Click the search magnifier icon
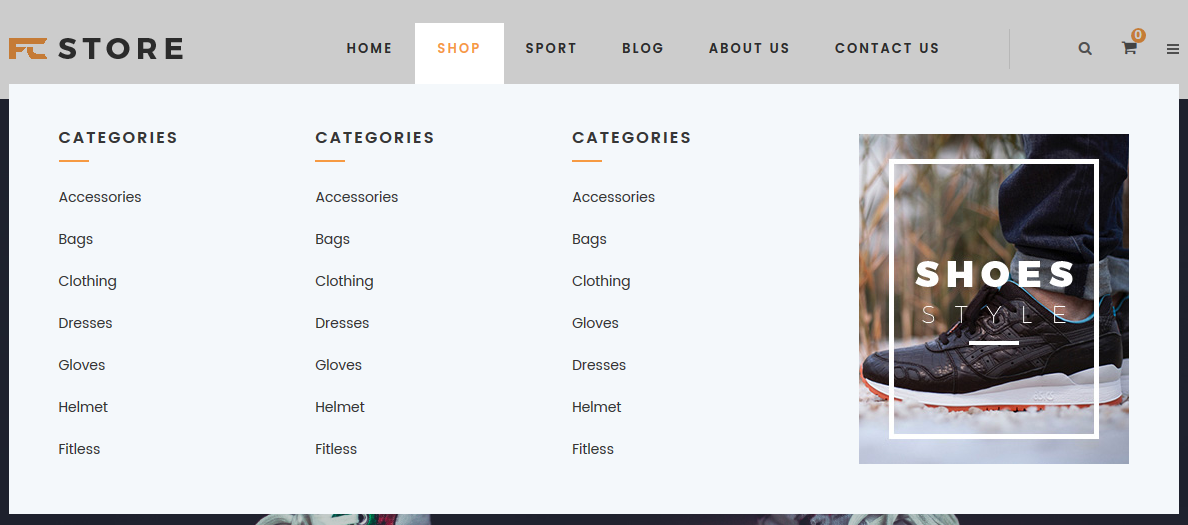Viewport: 1188px width, 525px height. (x=1085, y=48)
